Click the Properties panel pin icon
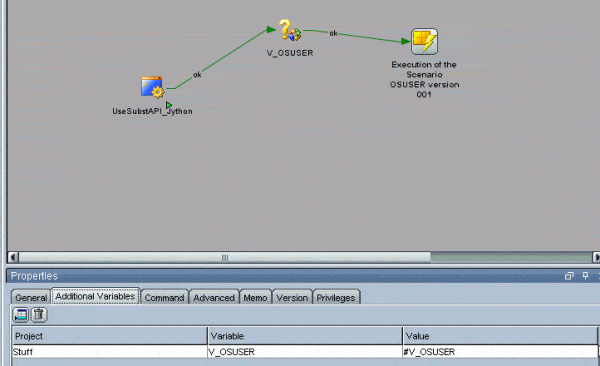This screenshot has width=600, height=366. pyautogui.click(x=585, y=276)
